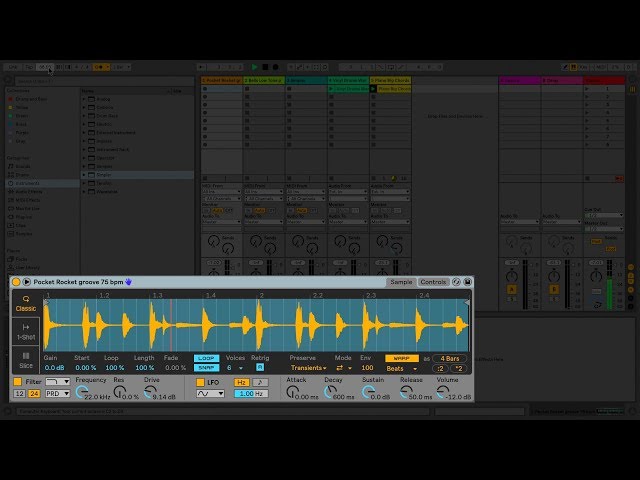
Task: Open the PRD filter circuit dropdown
Action: (58, 393)
